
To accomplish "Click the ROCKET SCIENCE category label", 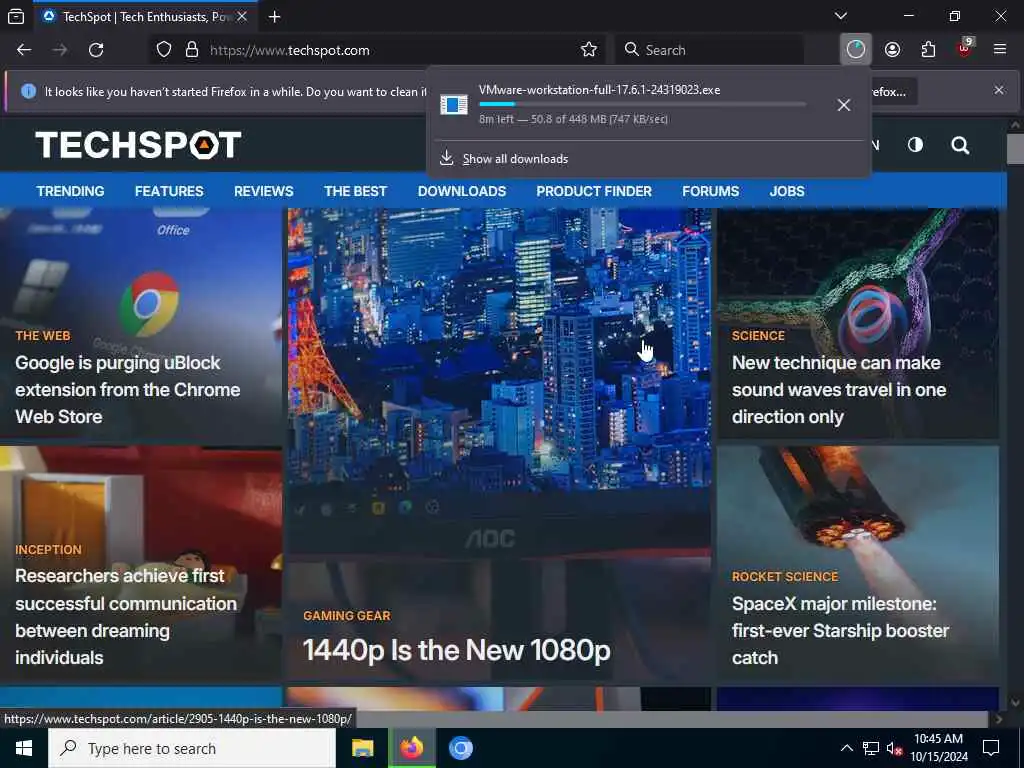I will coord(784,577).
